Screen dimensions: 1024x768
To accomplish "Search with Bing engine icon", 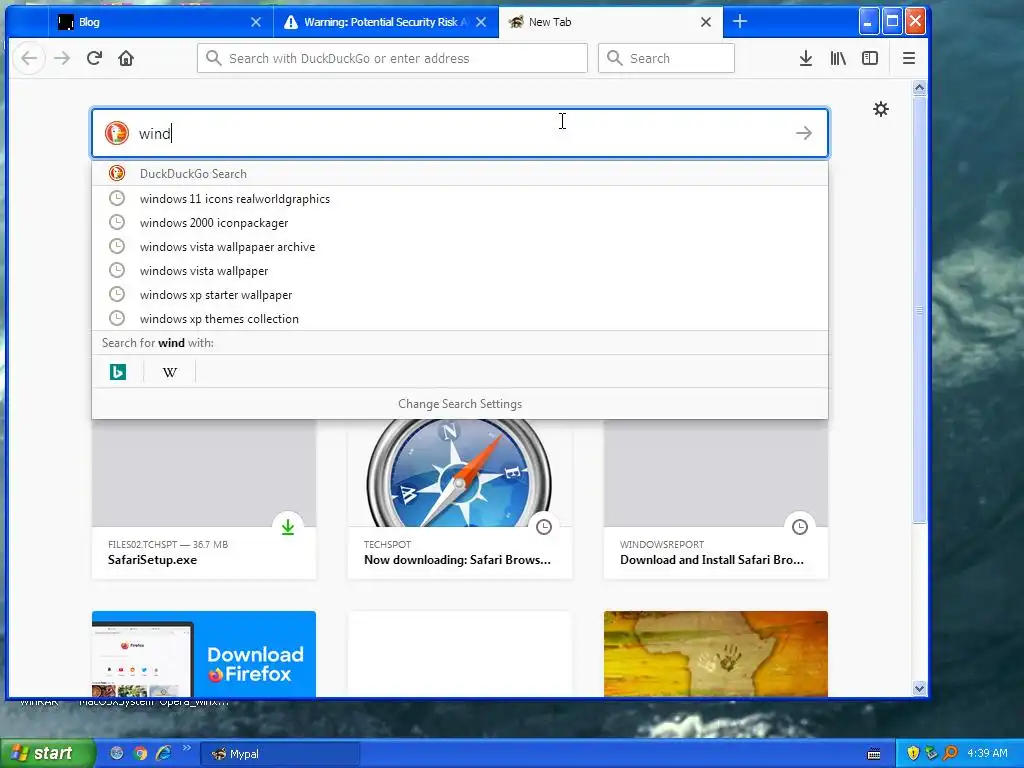I will point(118,372).
